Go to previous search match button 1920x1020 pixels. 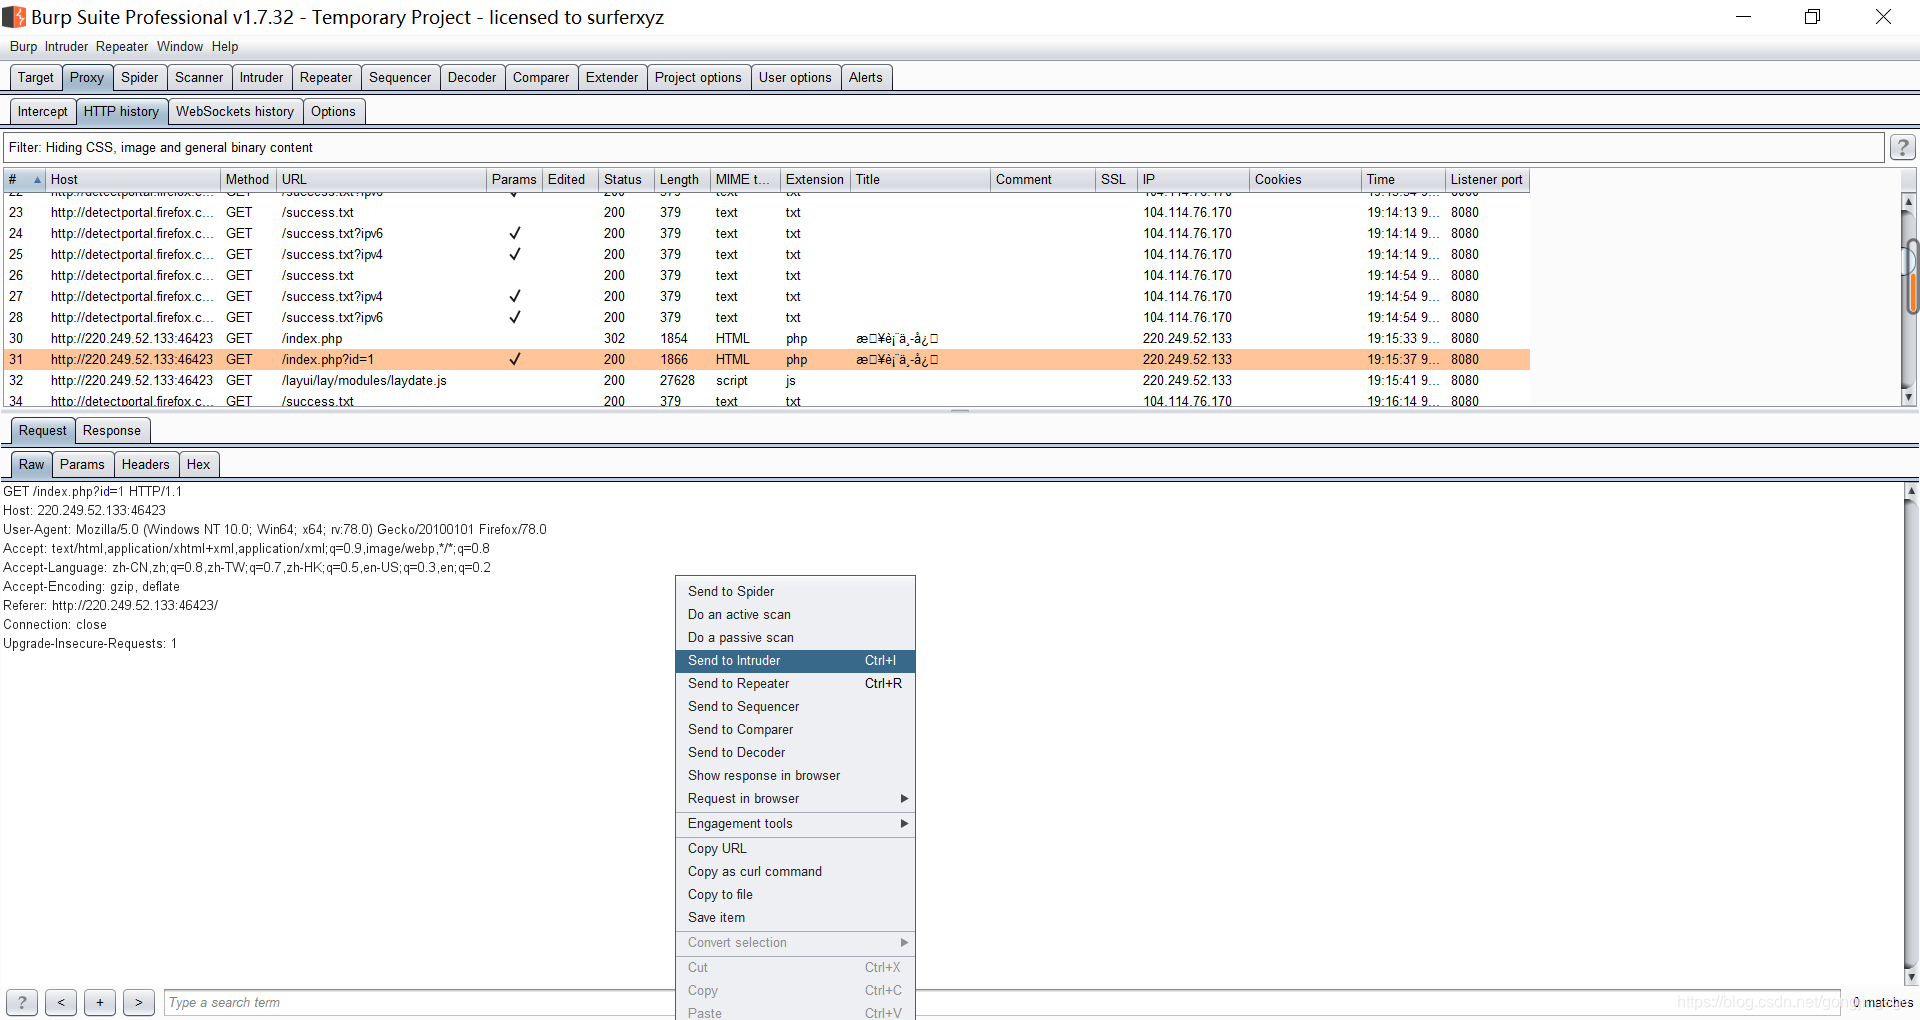coord(61,1002)
